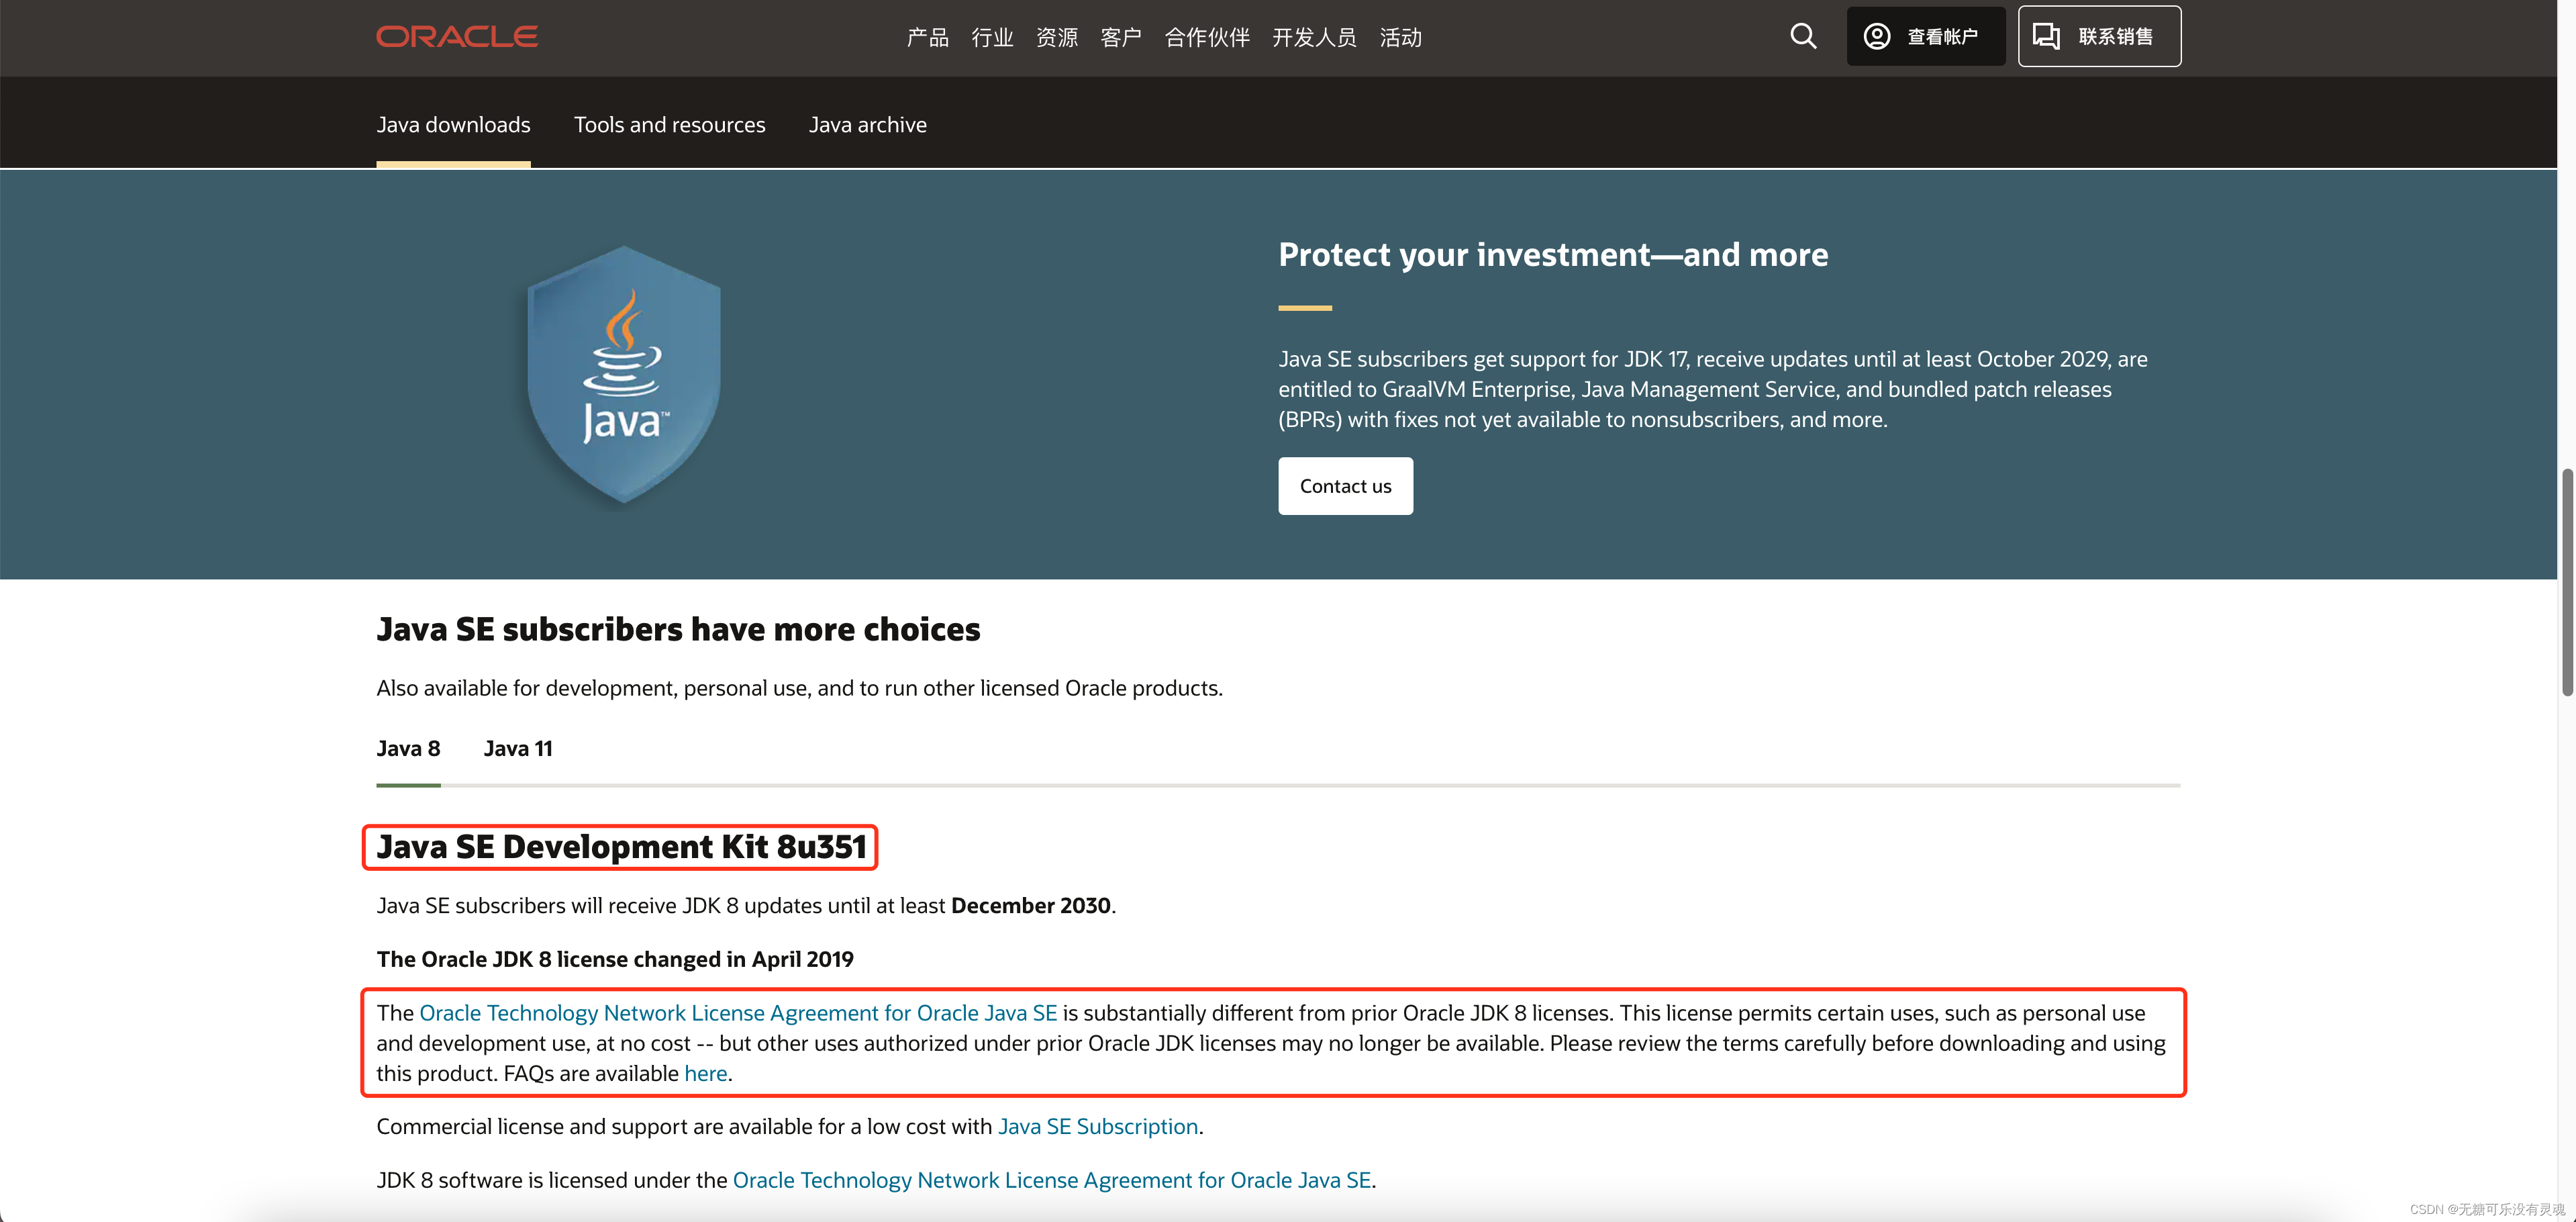
Task: Open the Oracle Technology Network License Agreement link
Action: pyautogui.click(x=738, y=1013)
